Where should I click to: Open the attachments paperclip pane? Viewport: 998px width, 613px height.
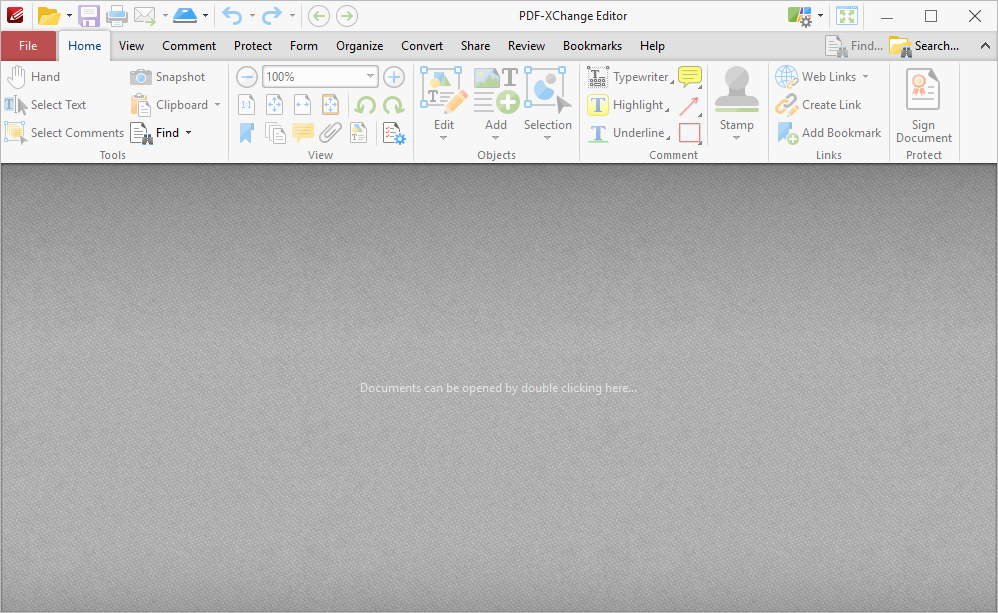[330, 133]
